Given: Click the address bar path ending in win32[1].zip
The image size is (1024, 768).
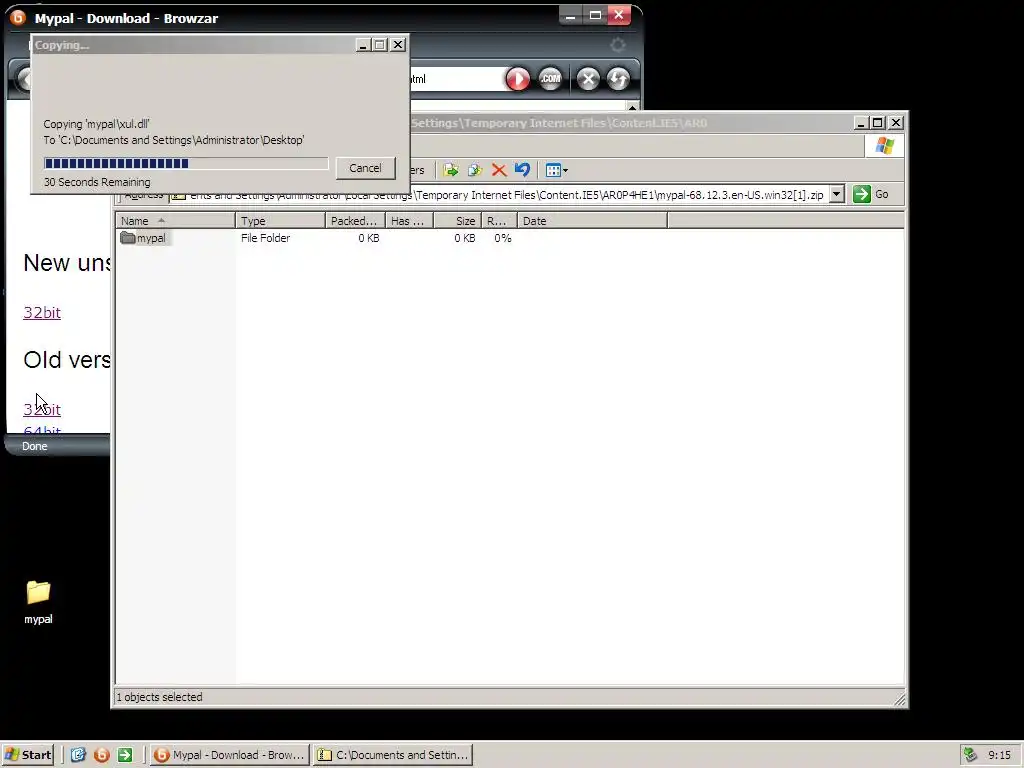Looking at the screenshot, I should click(x=506, y=195).
